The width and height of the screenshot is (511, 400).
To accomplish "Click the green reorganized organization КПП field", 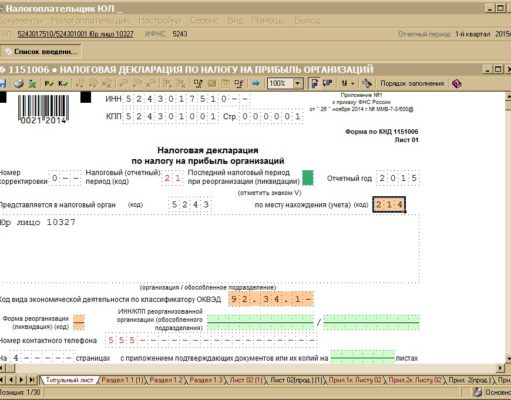I will [371, 322].
